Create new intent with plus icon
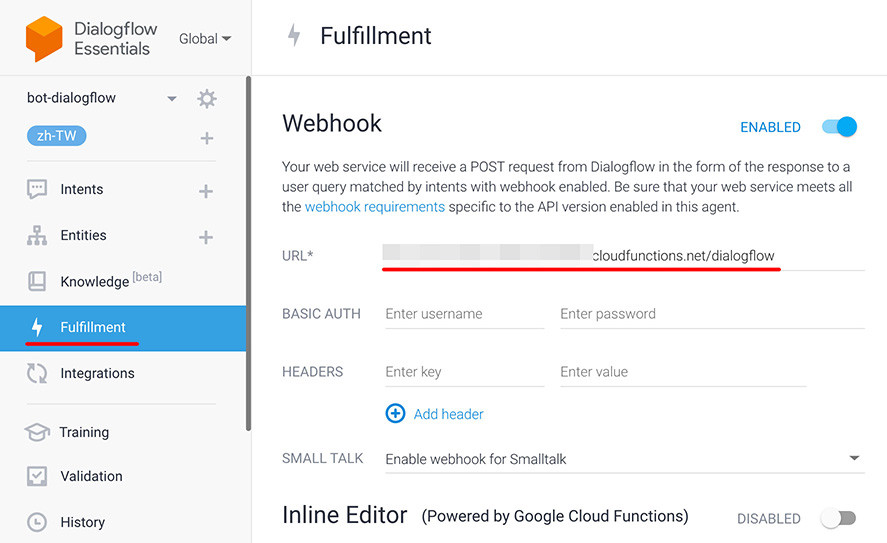887x543 pixels. (206, 190)
